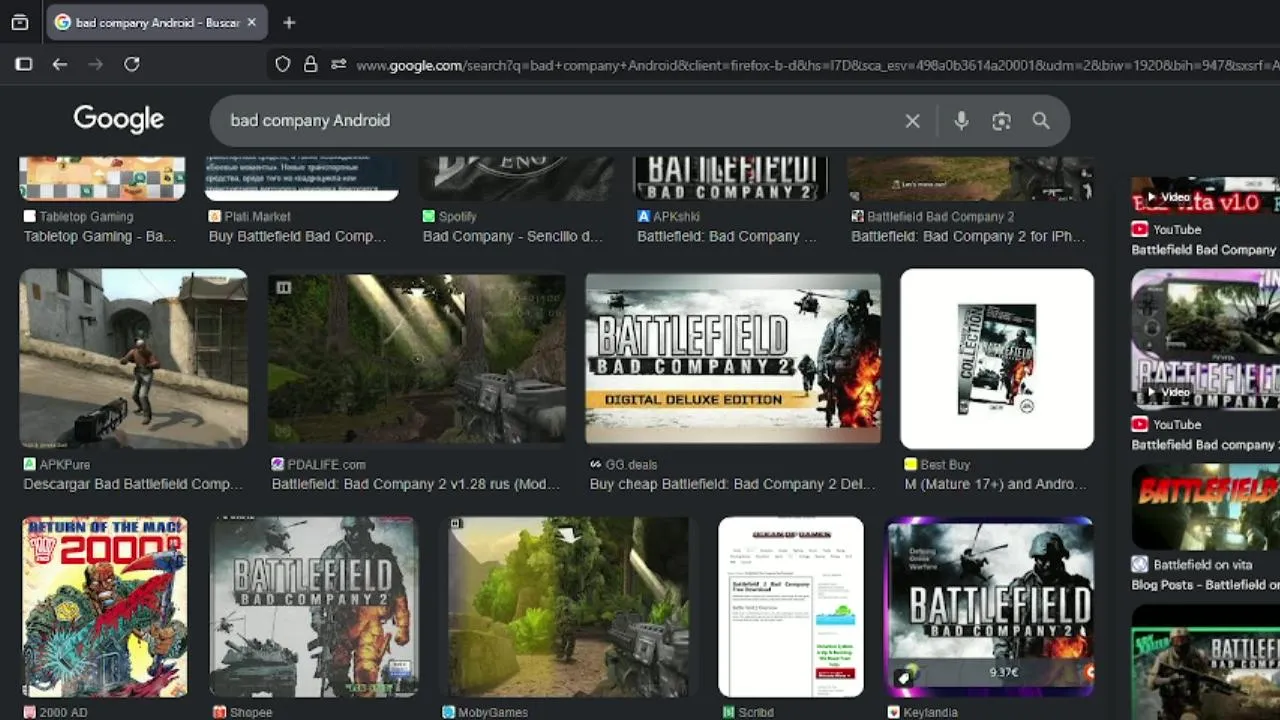Viewport: 1280px width, 720px height.
Task: Click the 2000 AD source label
Action: (63, 712)
